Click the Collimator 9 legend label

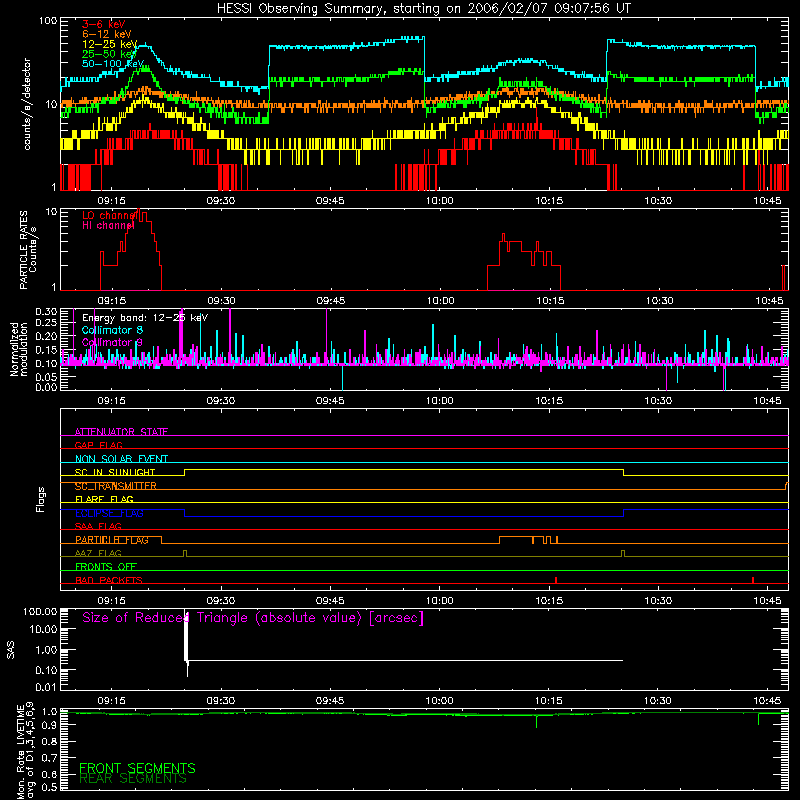point(112,342)
